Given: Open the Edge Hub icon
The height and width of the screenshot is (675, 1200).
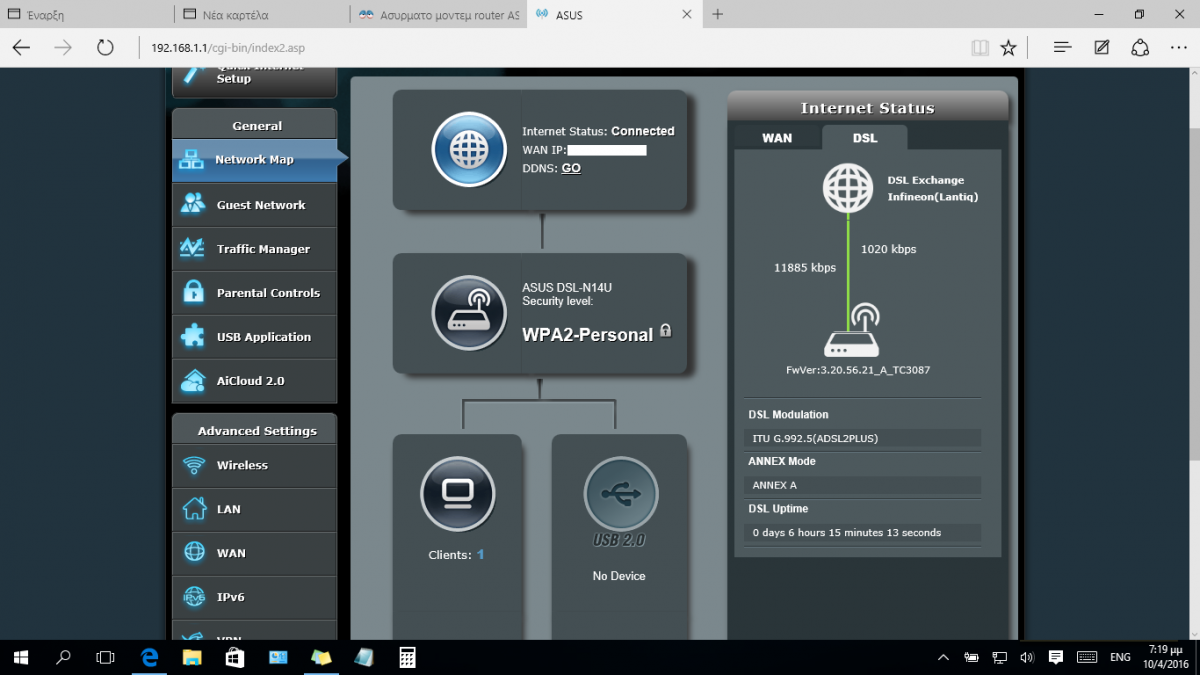Looking at the screenshot, I should (x=1063, y=47).
